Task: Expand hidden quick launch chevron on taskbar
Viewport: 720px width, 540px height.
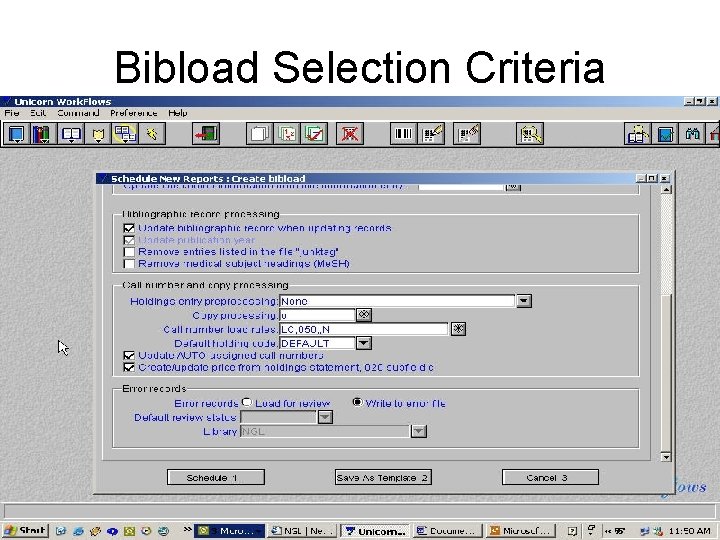Action: pos(187,529)
